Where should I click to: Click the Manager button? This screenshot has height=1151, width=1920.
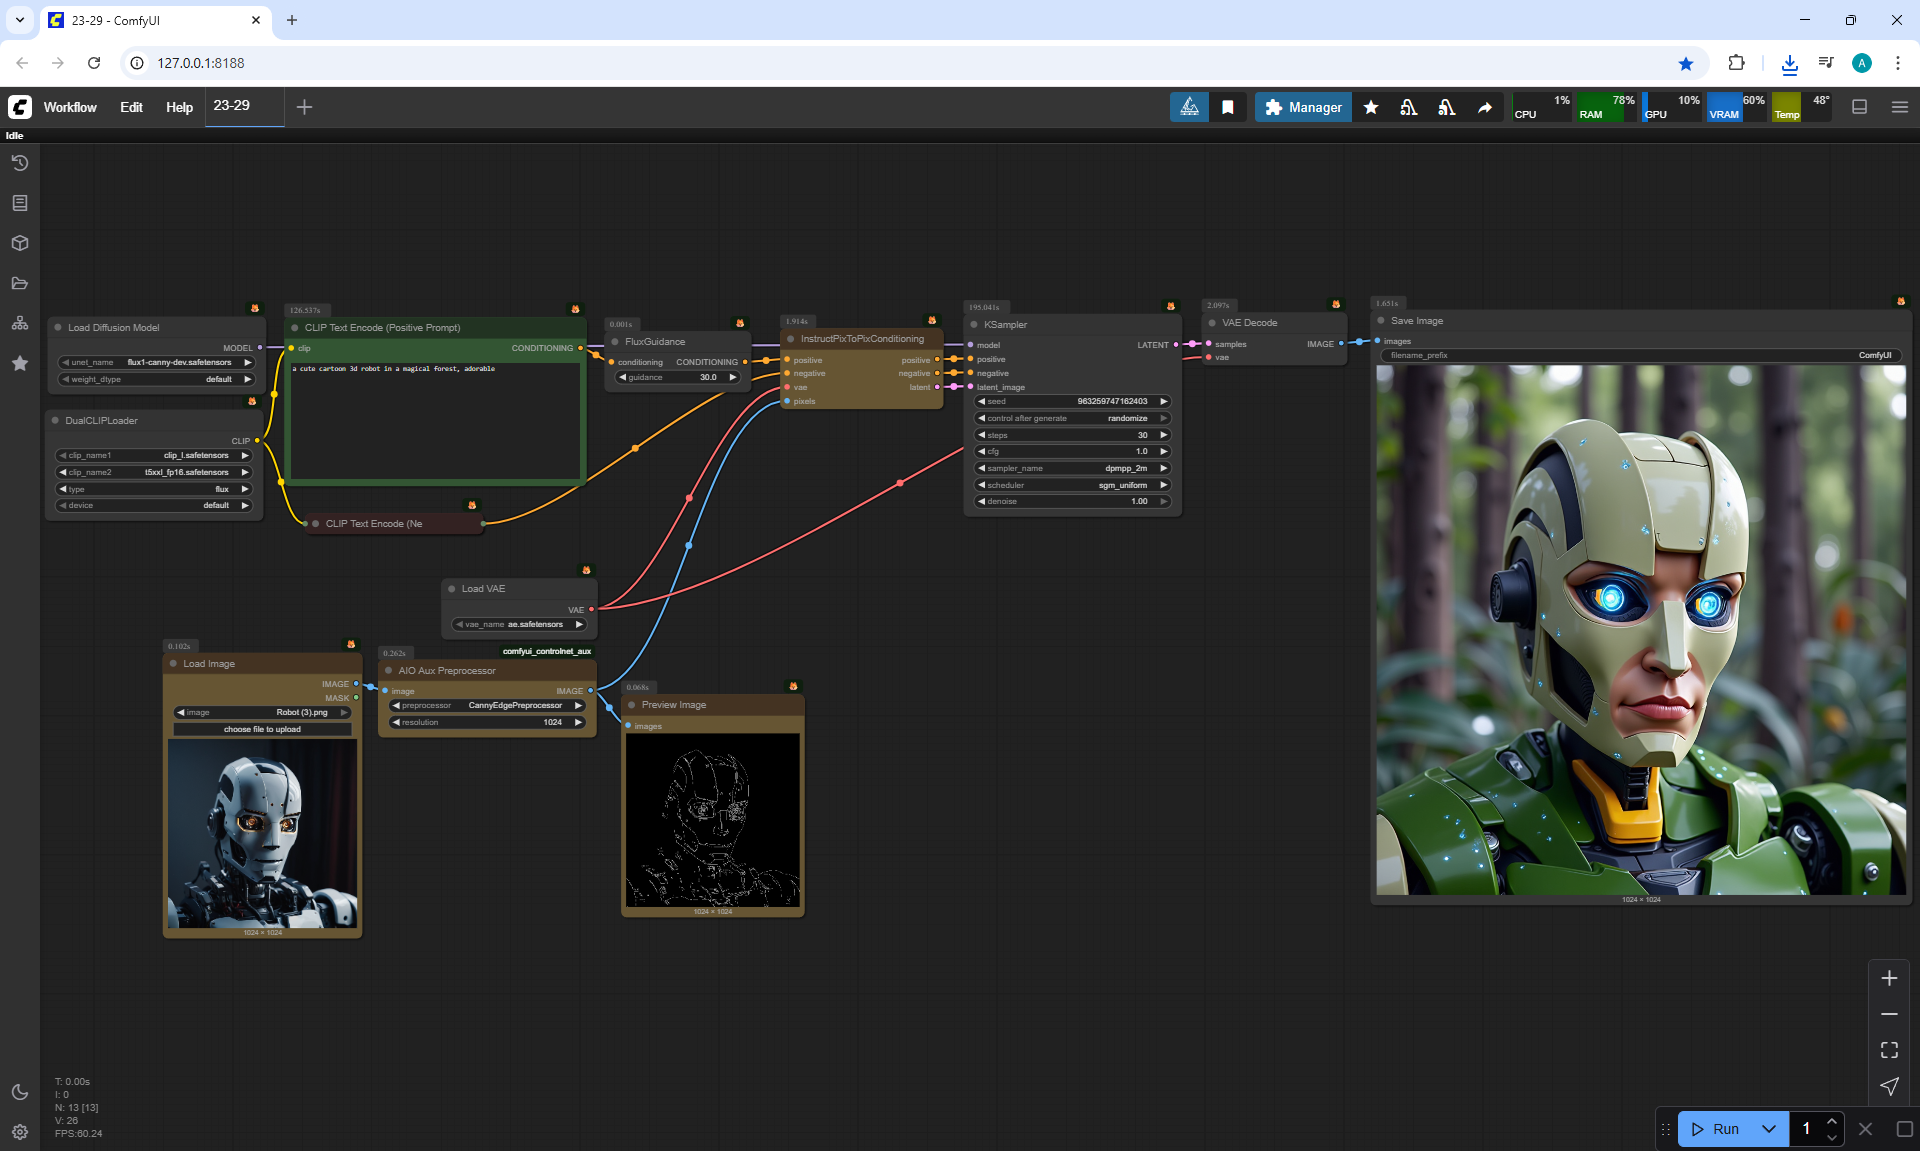(x=1303, y=107)
